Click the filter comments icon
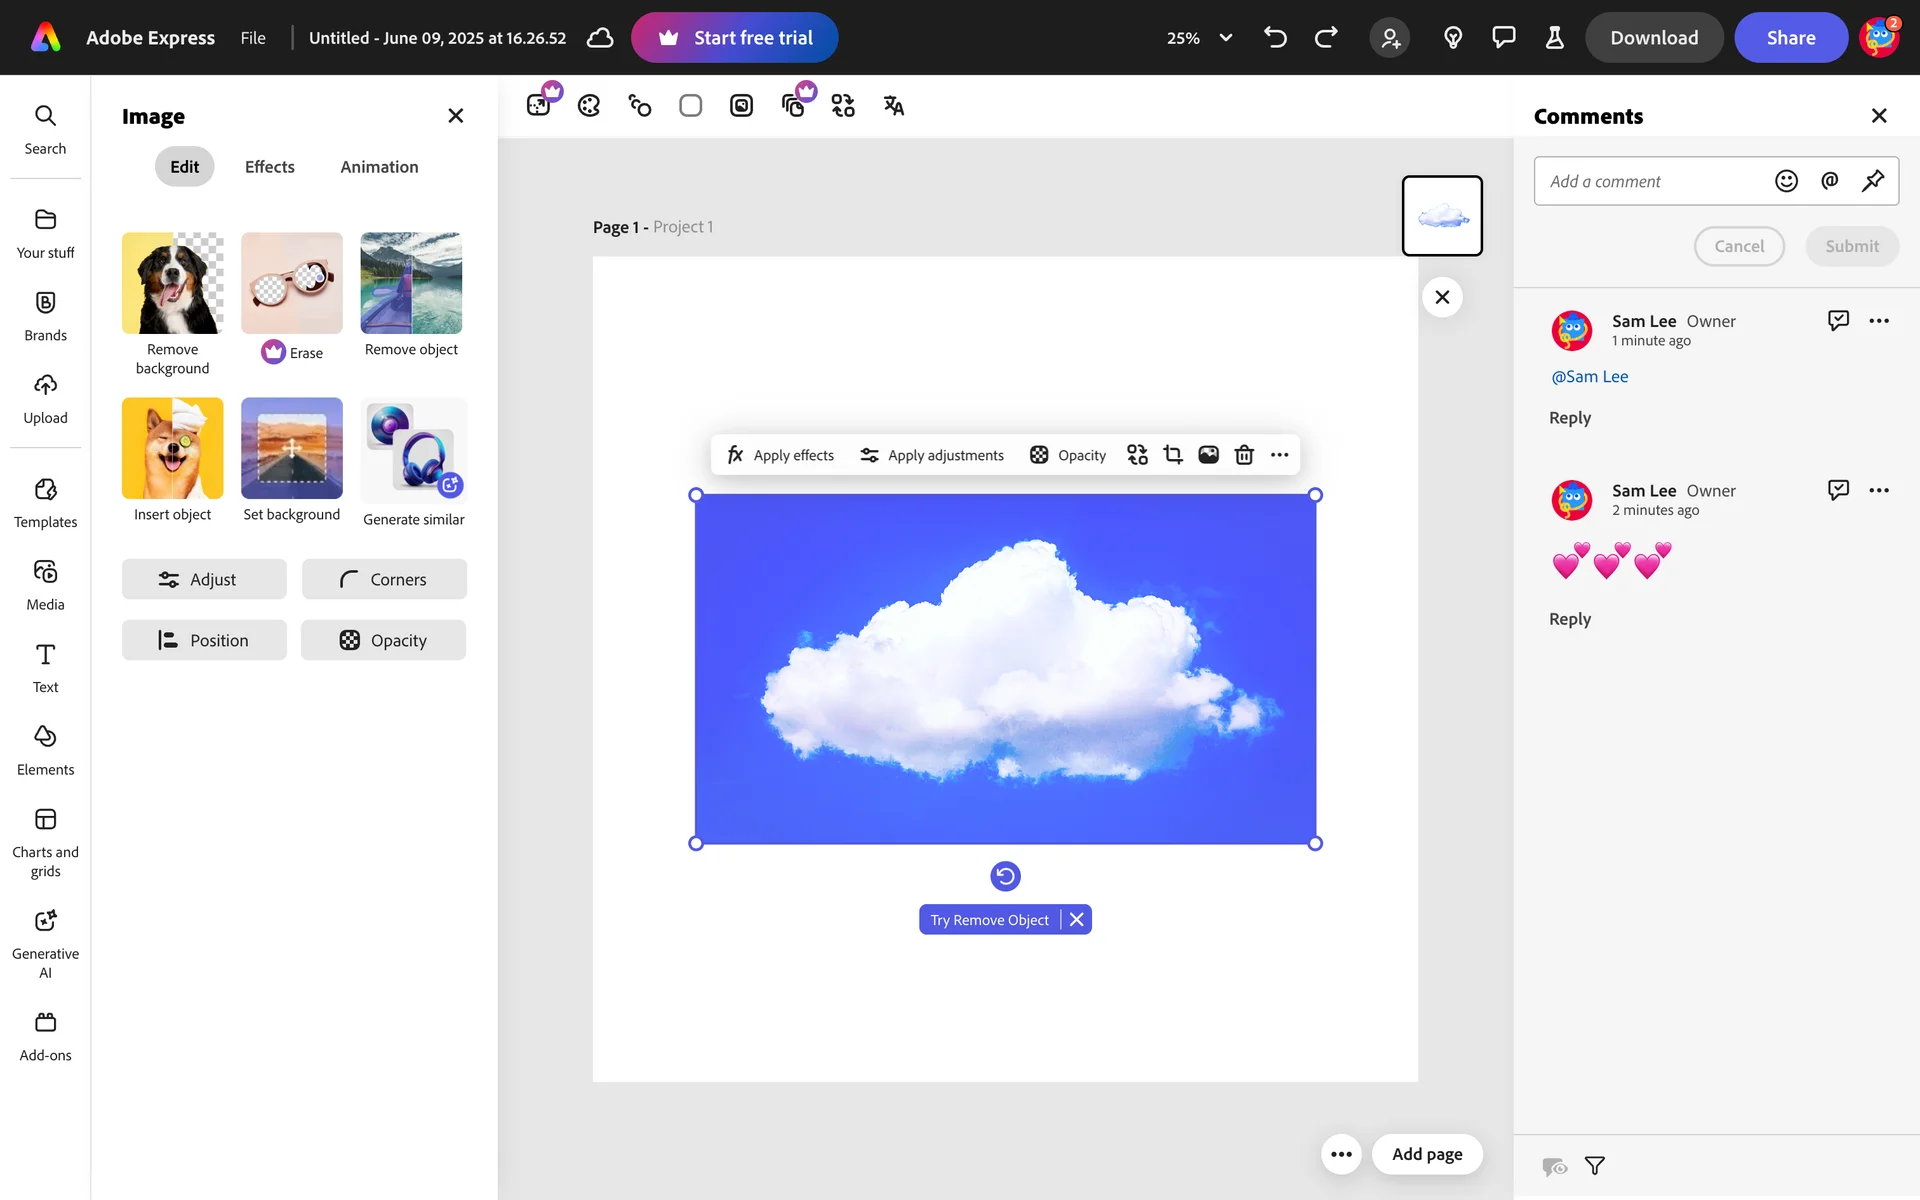Screen dimensions: 1920x1200 (1595, 1166)
